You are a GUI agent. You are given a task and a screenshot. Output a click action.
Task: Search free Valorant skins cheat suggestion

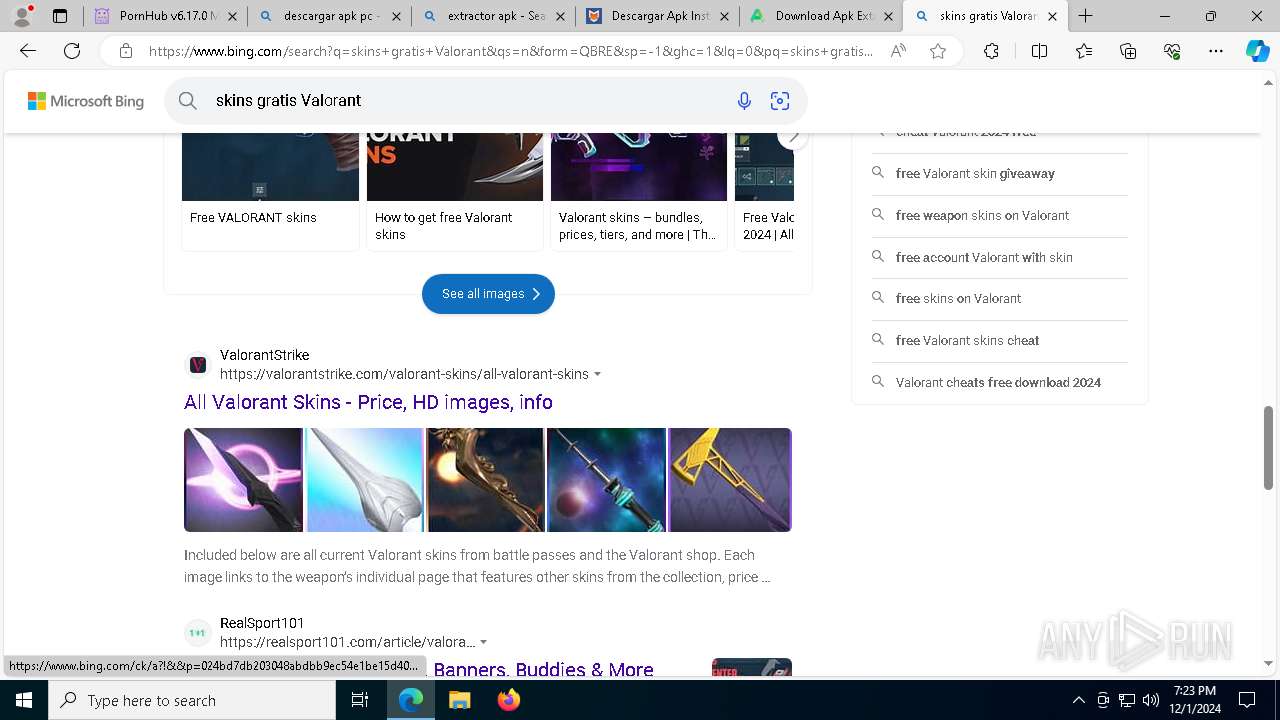click(x=967, y=341)
